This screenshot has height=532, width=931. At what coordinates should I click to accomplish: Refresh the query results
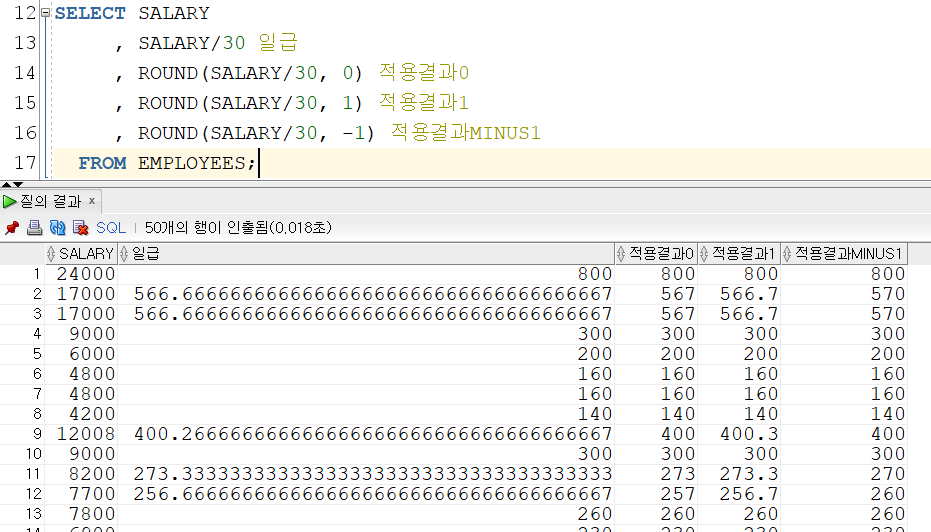[58, 227]
